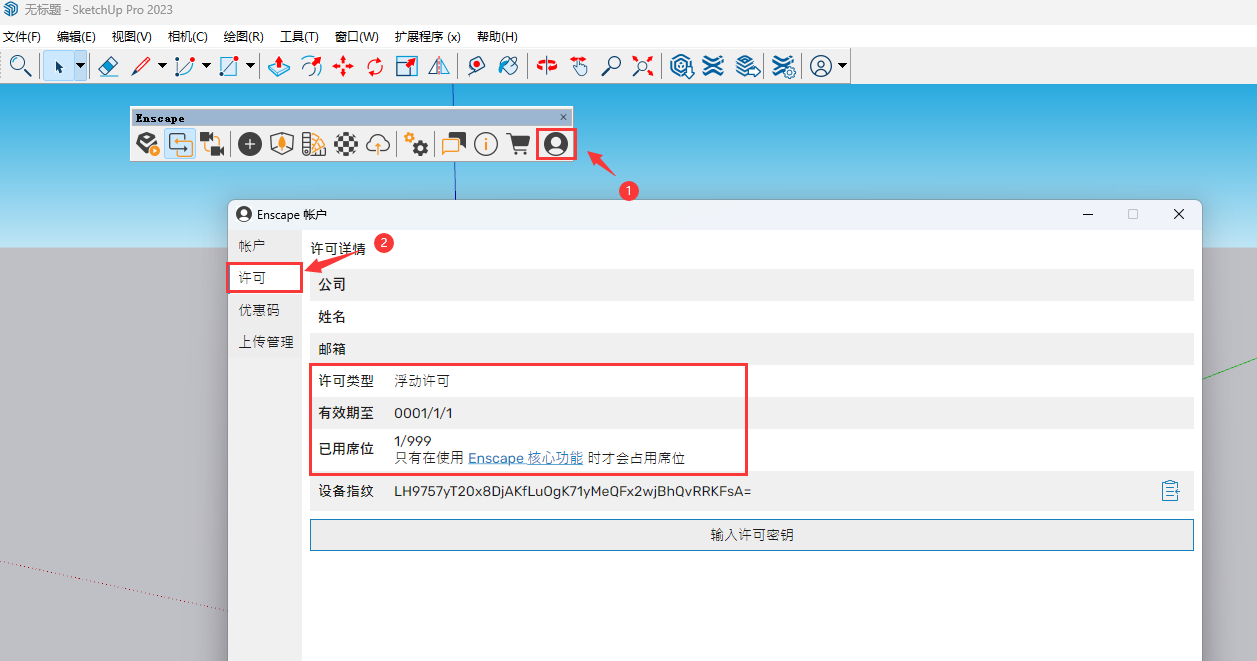This screenshot has width=1257, height=661.
Task: Click the Search magnifier in SketchUp toolbar
Action: click(19, 67)
